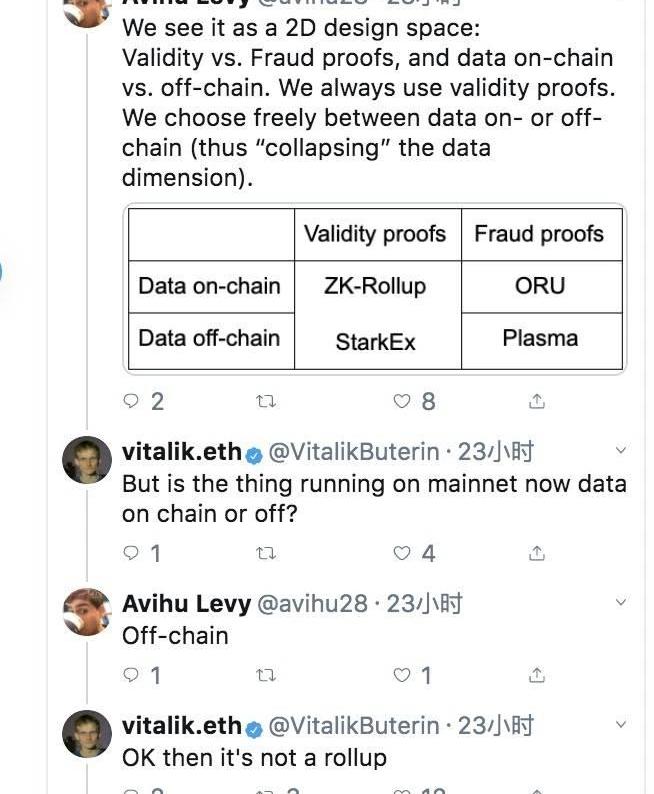
Task: Retweet Vitalik's mainnet data question
Action: [x=266, y=553]
